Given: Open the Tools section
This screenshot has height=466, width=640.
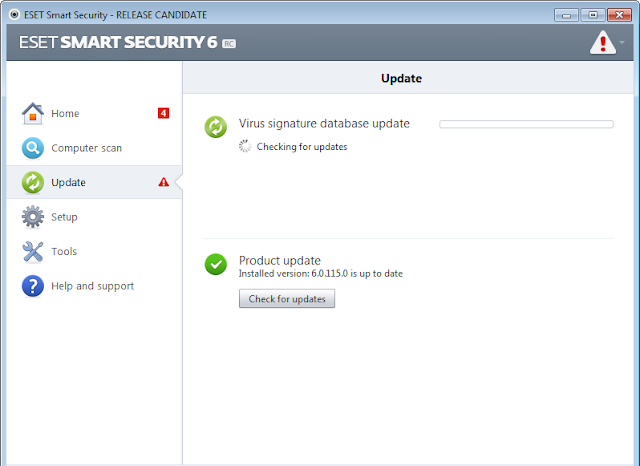Looking at the screenshot, I should (95, 251).
